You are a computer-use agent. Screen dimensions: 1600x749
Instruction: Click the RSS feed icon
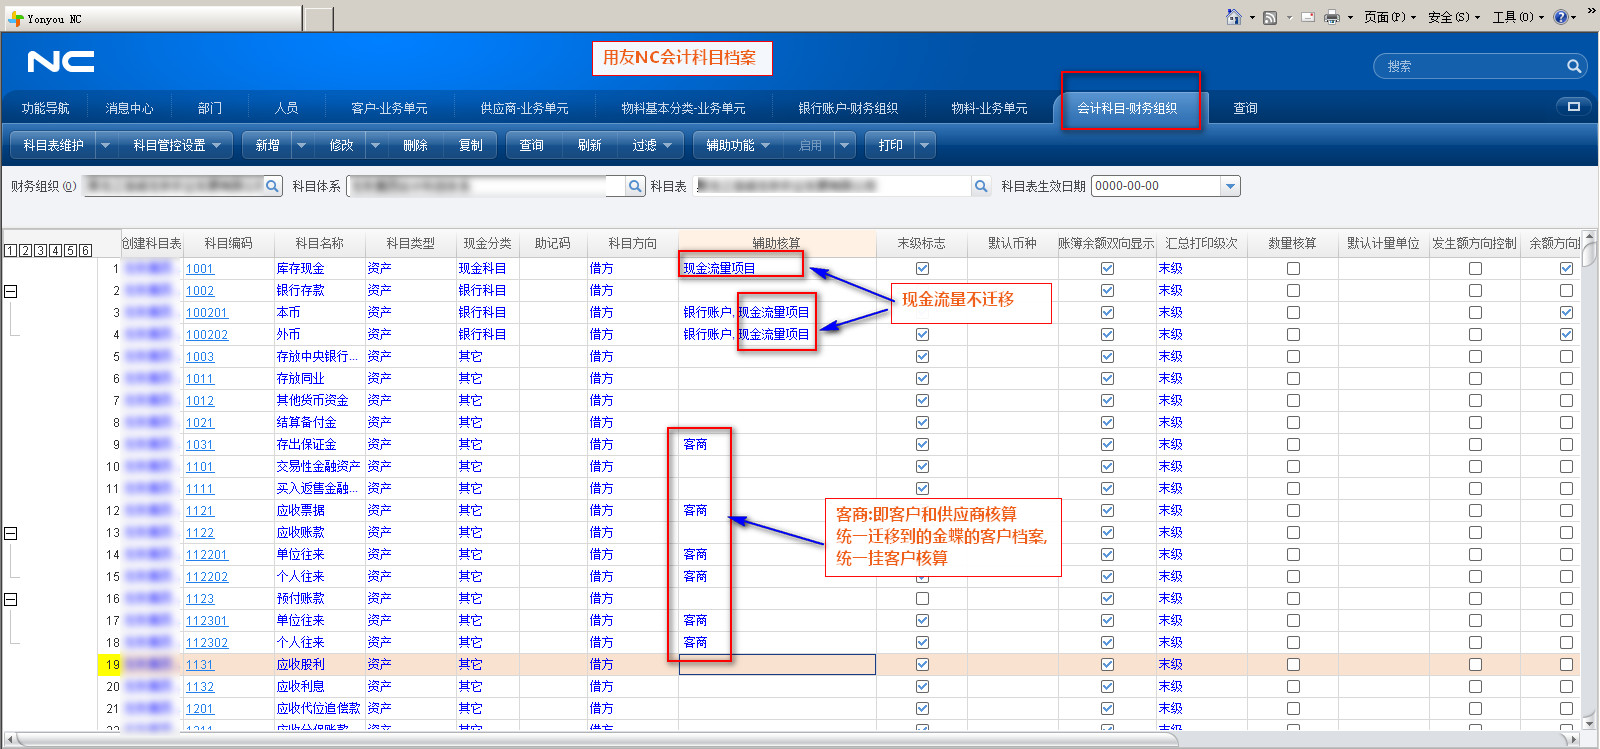coord(1270,17)
